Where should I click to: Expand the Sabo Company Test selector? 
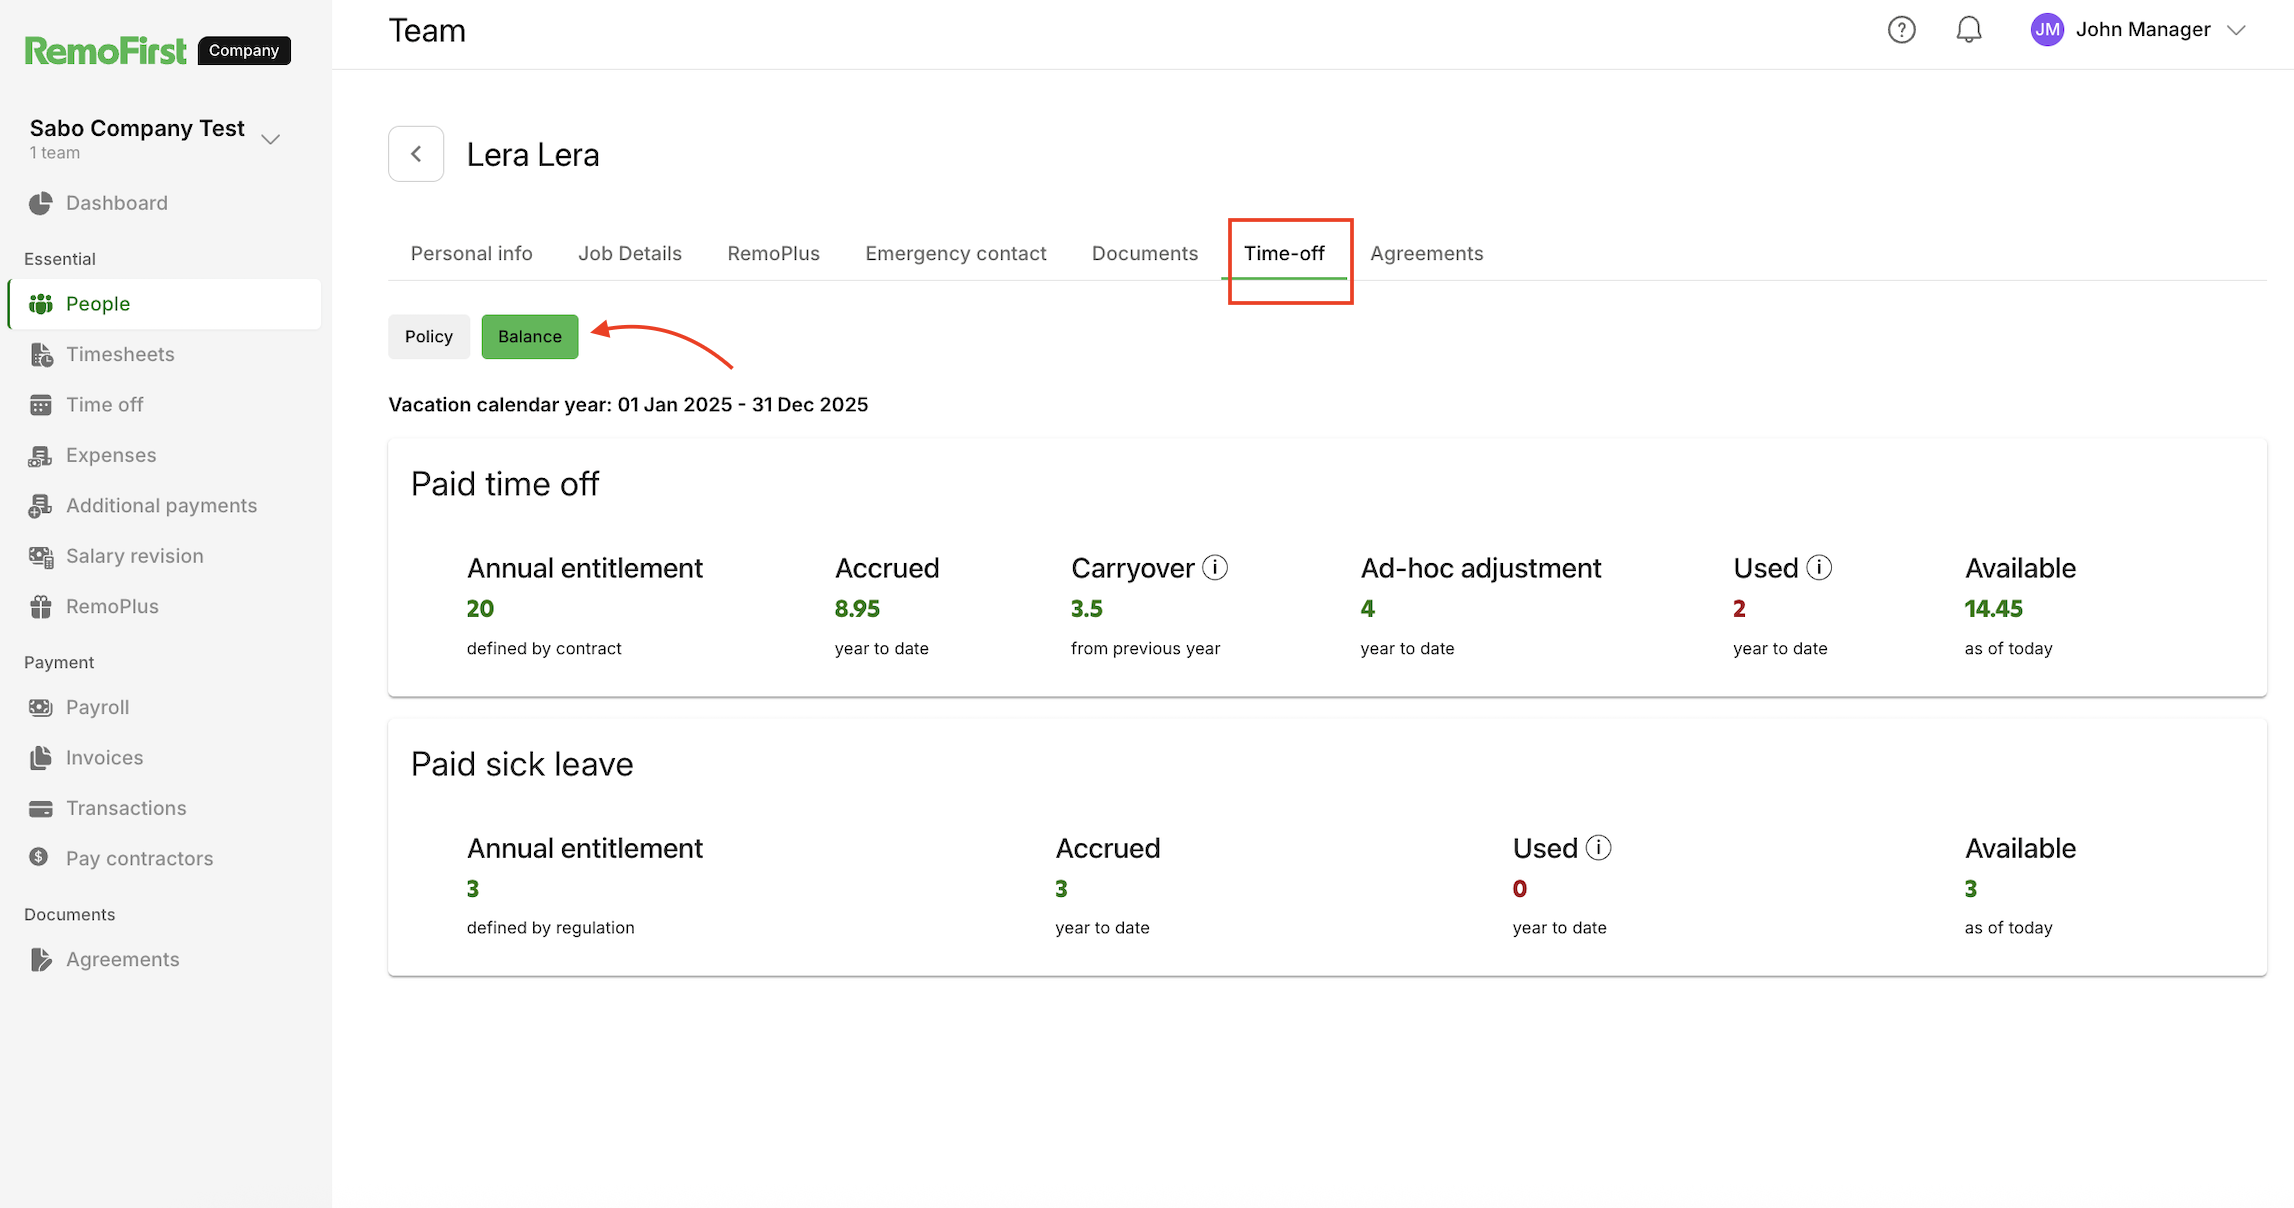(x=270, y=139)
